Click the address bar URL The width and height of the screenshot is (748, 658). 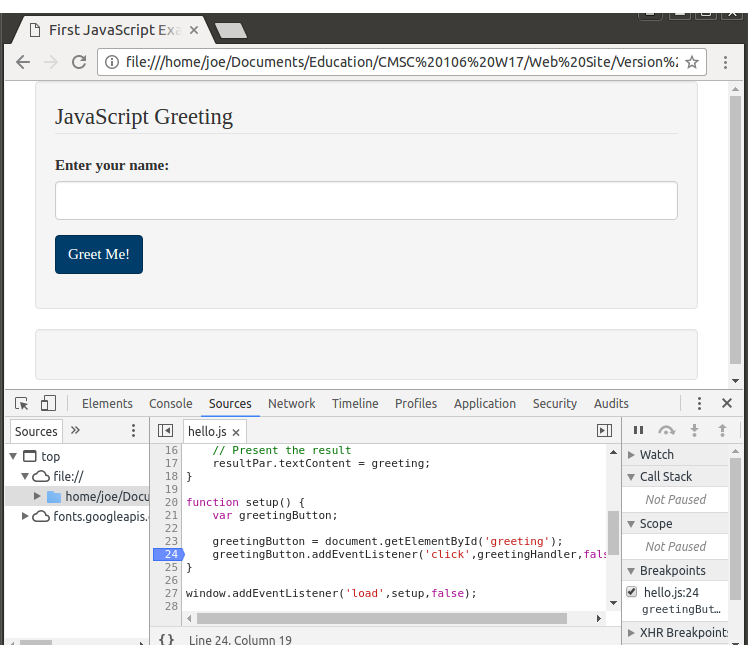click(x=401, y=62)
